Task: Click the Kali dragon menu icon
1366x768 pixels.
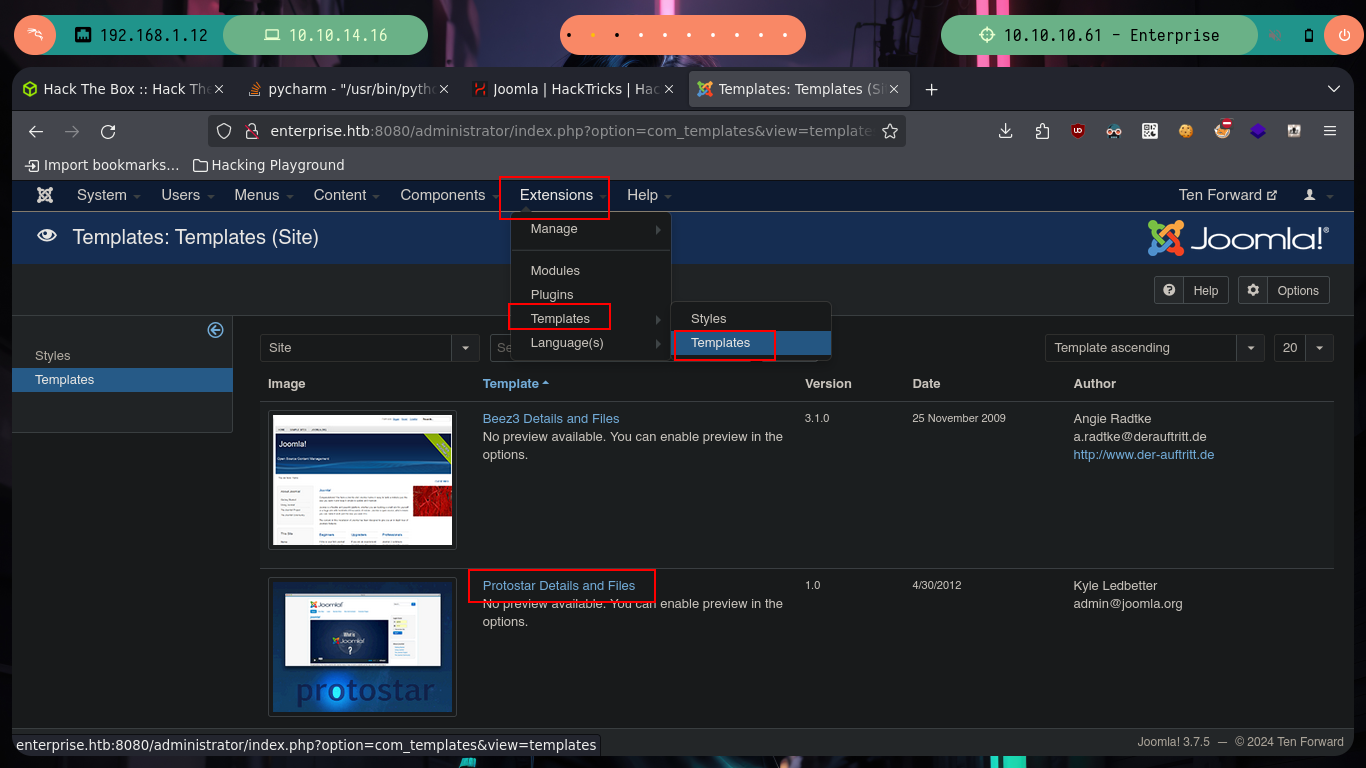Action: (x=35, y=35)
